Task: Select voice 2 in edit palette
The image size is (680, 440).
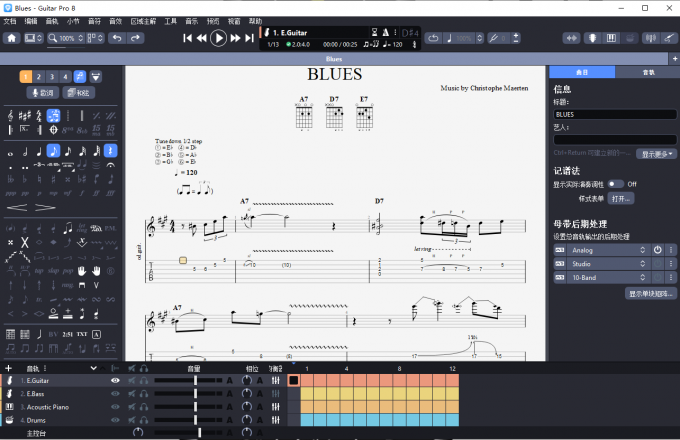Action: point(39,76)
